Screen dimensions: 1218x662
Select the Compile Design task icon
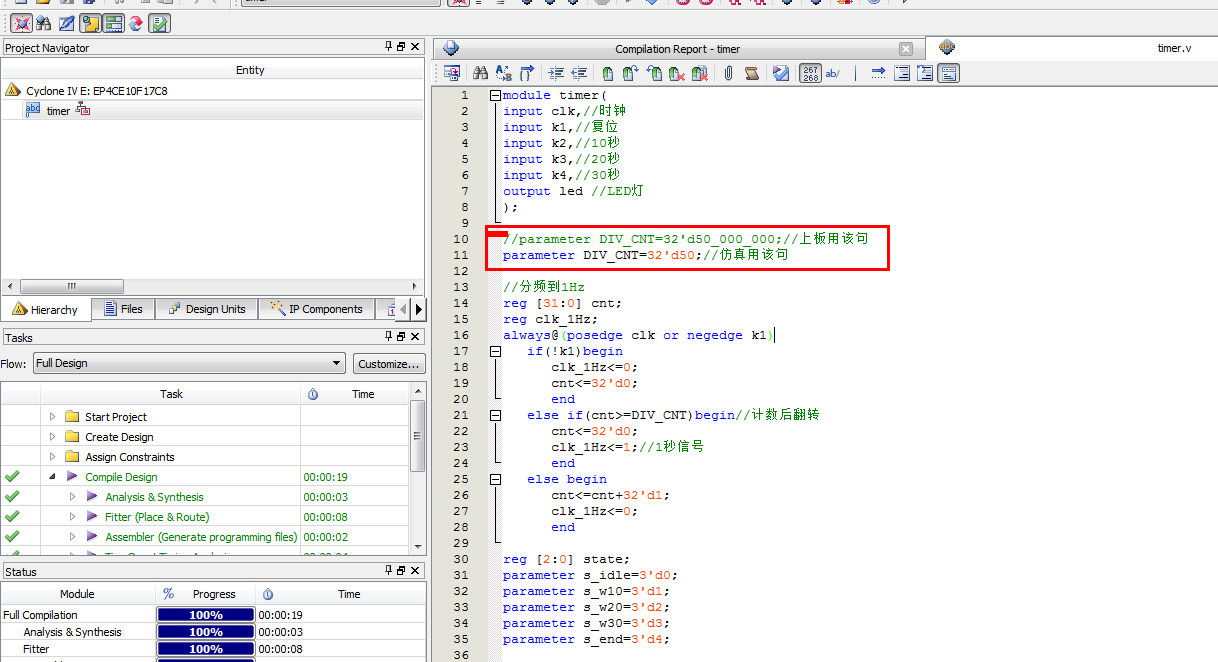pos(71,477)
